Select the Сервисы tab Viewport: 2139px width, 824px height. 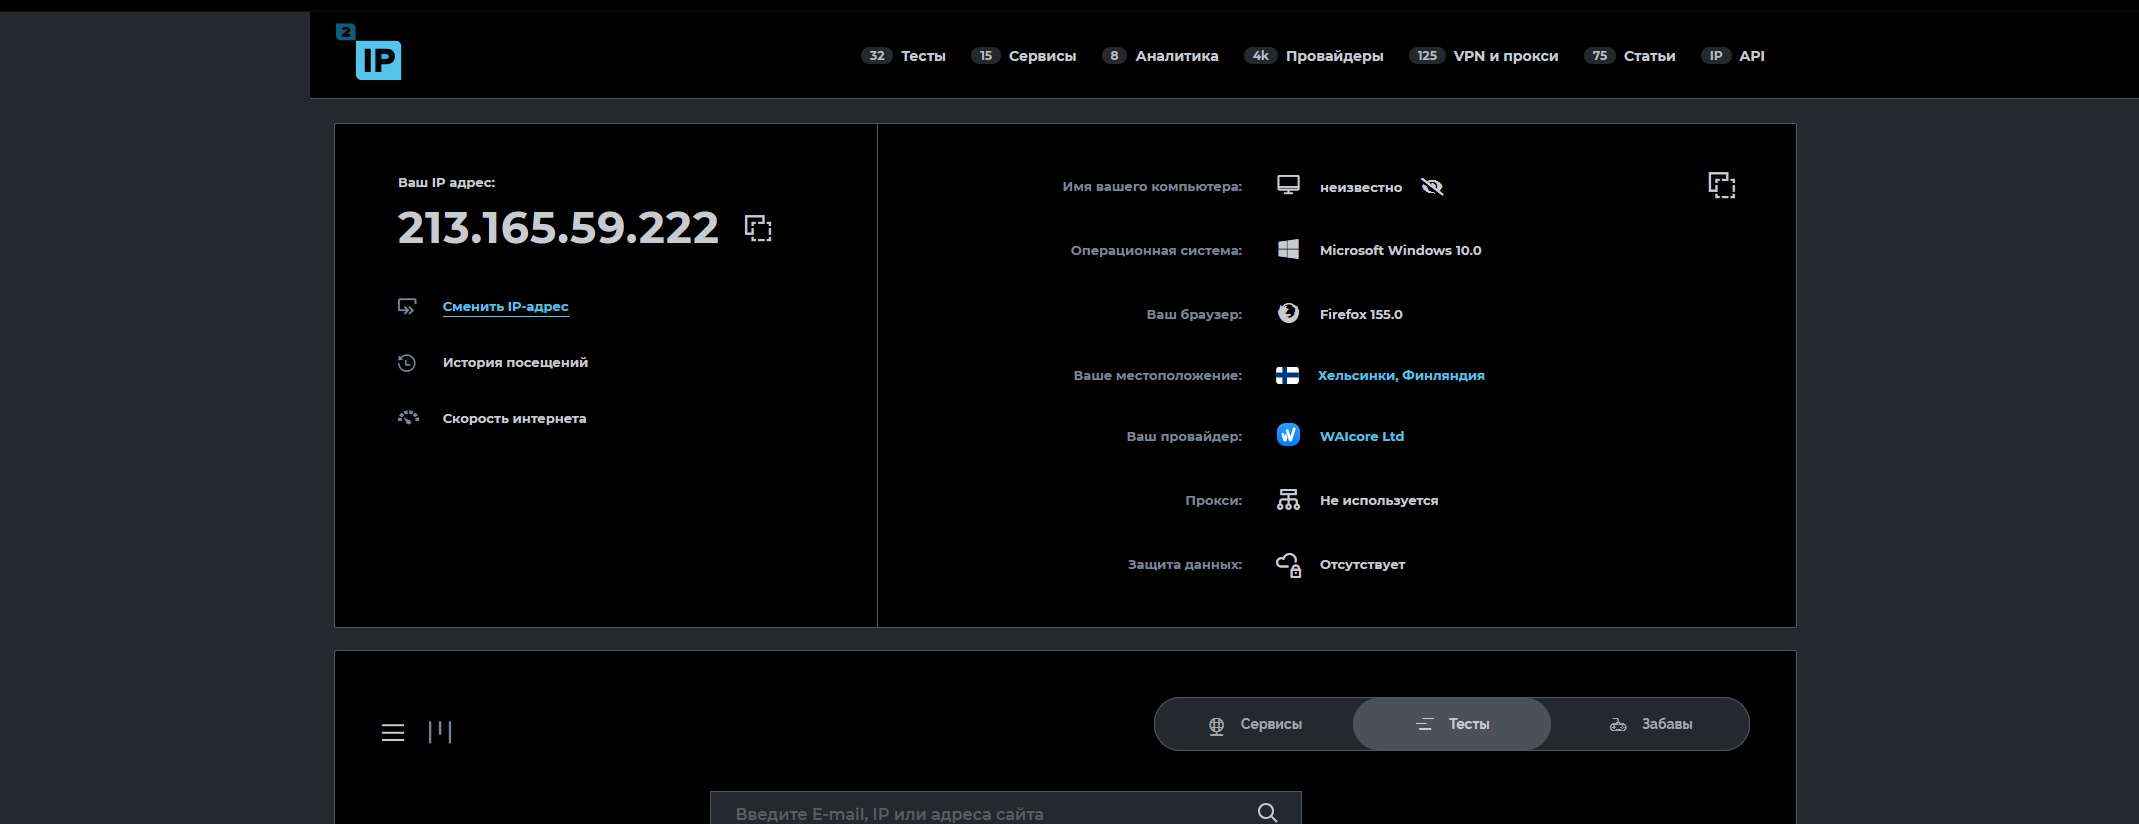1254,724
